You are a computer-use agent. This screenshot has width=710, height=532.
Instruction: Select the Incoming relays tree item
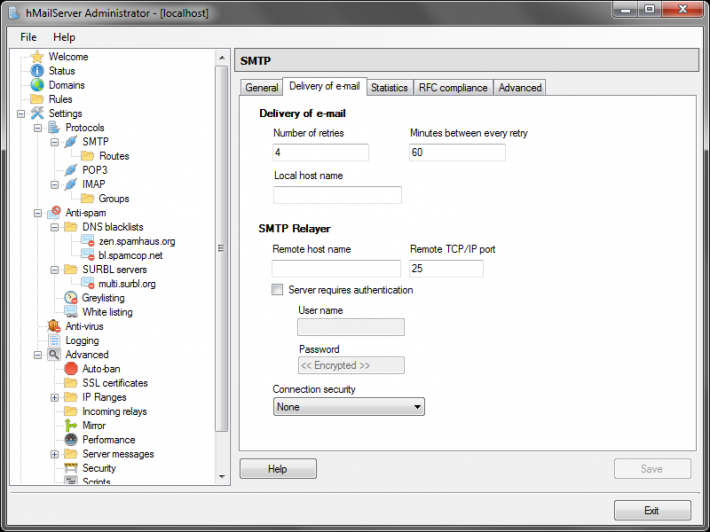point(115,411)
